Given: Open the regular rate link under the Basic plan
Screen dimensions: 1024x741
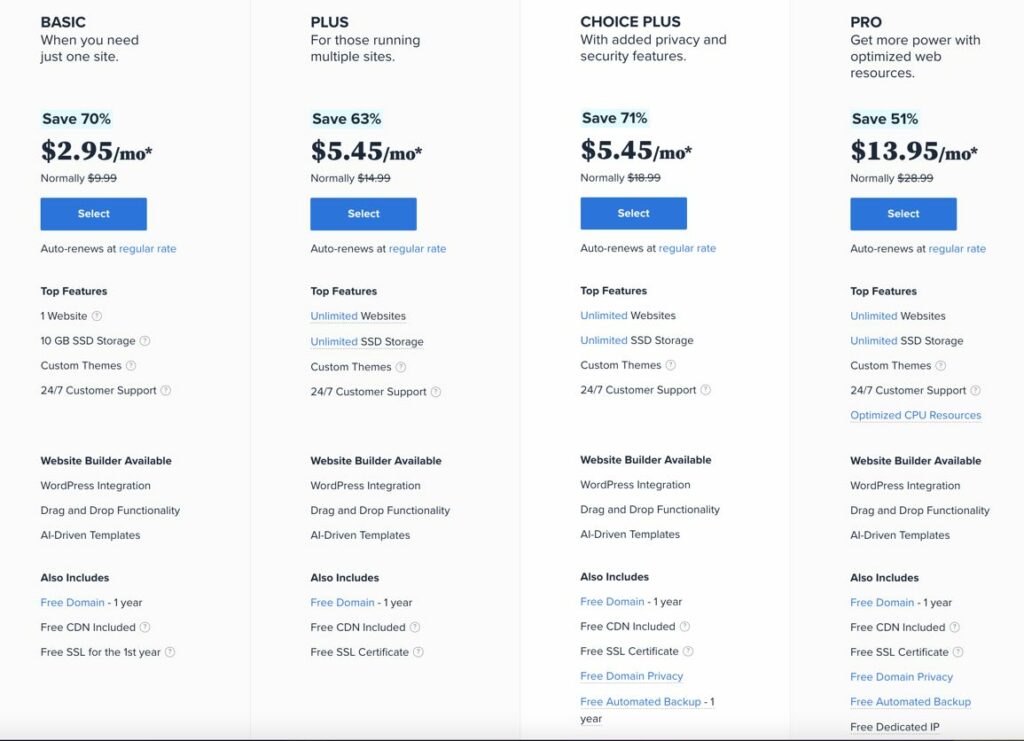Looking at the screenshot, I should (x=148, y=249).
